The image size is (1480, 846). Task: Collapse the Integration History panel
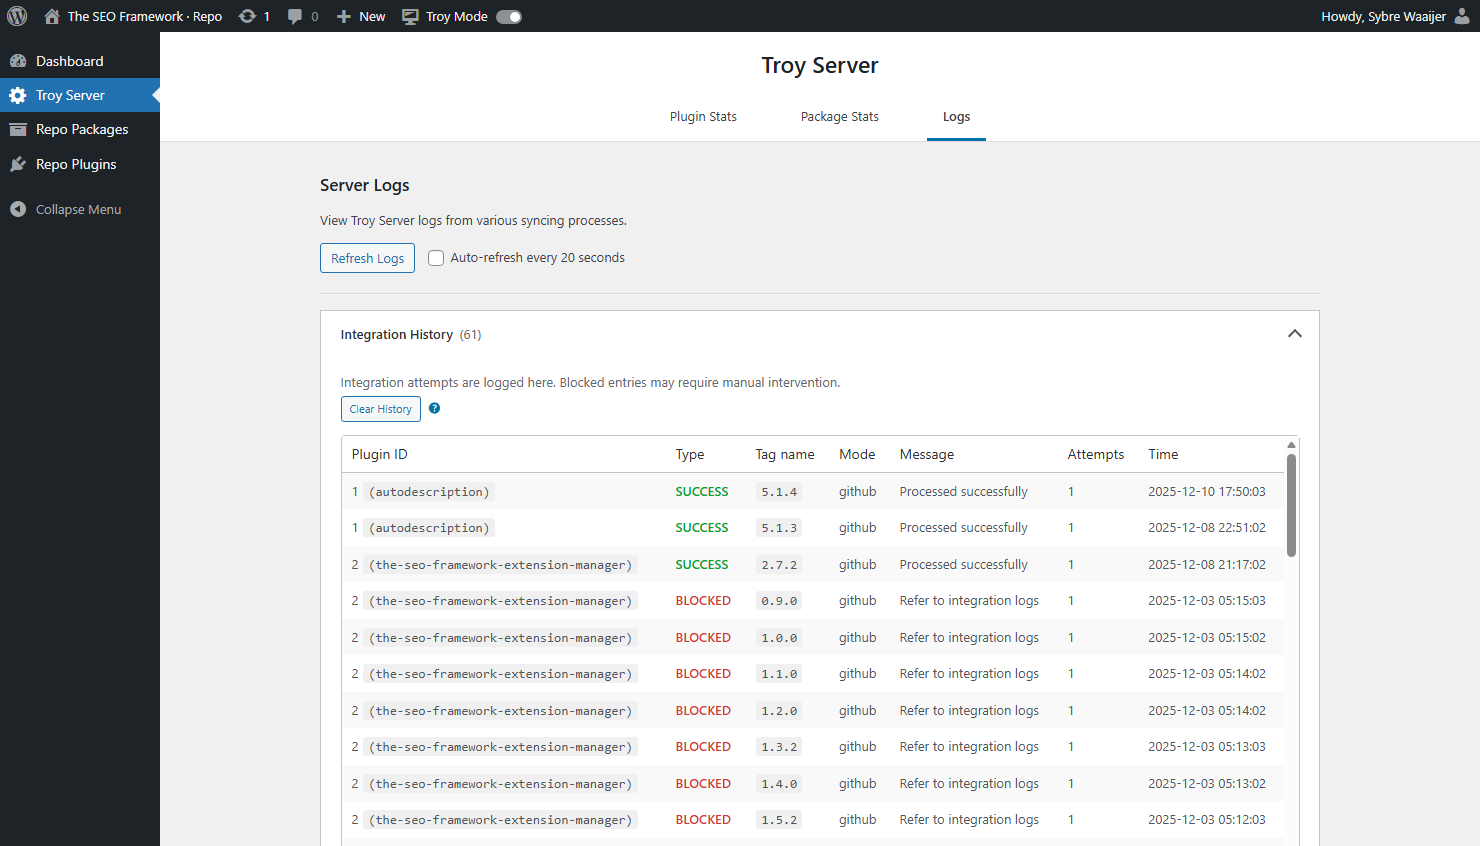click(1294, 333)
